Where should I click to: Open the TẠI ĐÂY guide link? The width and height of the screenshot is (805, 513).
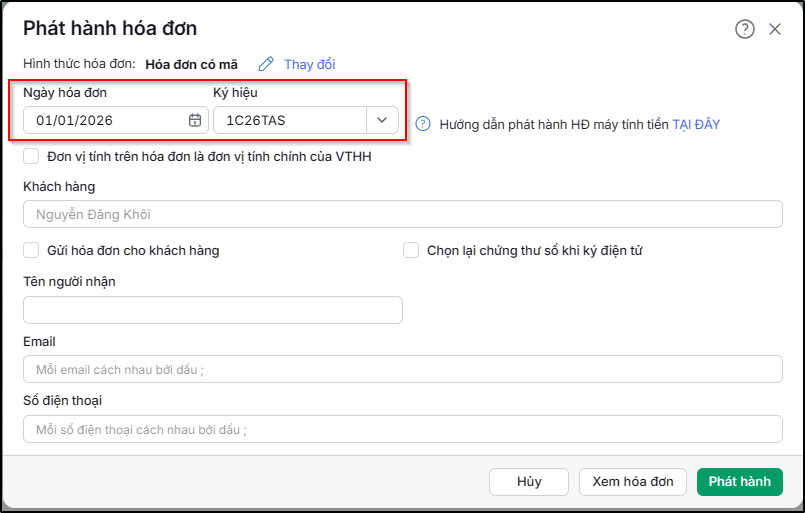pos(696,125)
